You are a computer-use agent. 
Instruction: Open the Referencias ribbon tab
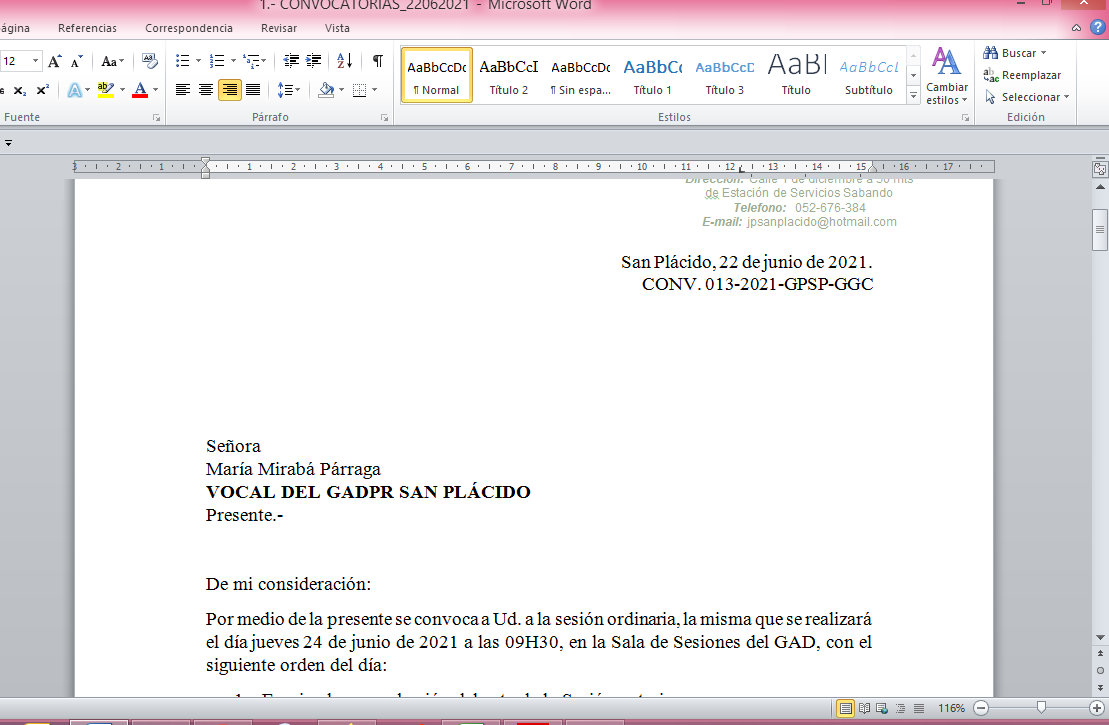point(87,28)
